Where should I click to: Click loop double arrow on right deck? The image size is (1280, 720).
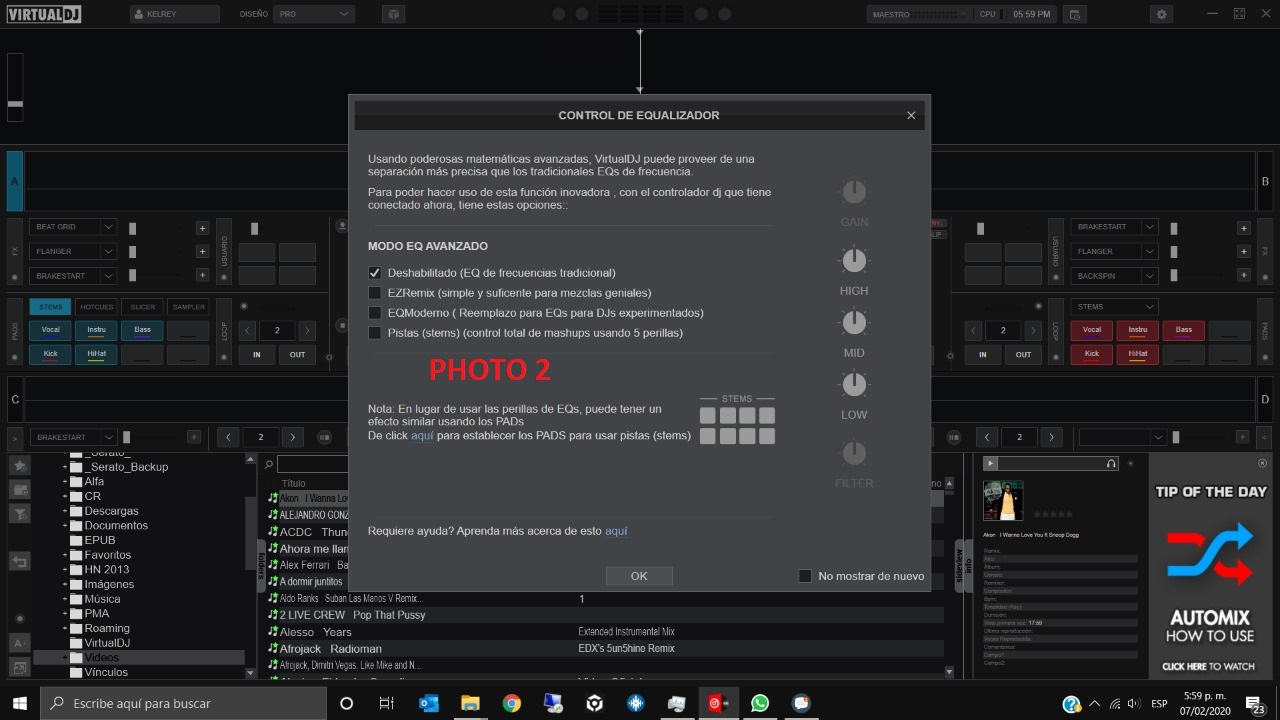tap(1033, 330)
